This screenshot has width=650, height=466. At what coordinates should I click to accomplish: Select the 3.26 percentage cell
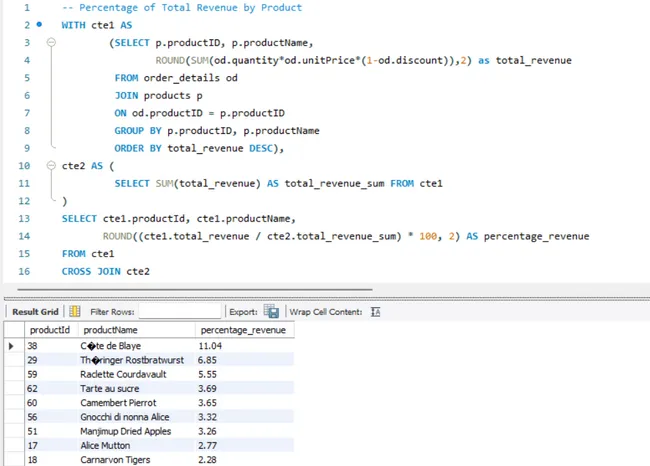click(x=245, y=431)
